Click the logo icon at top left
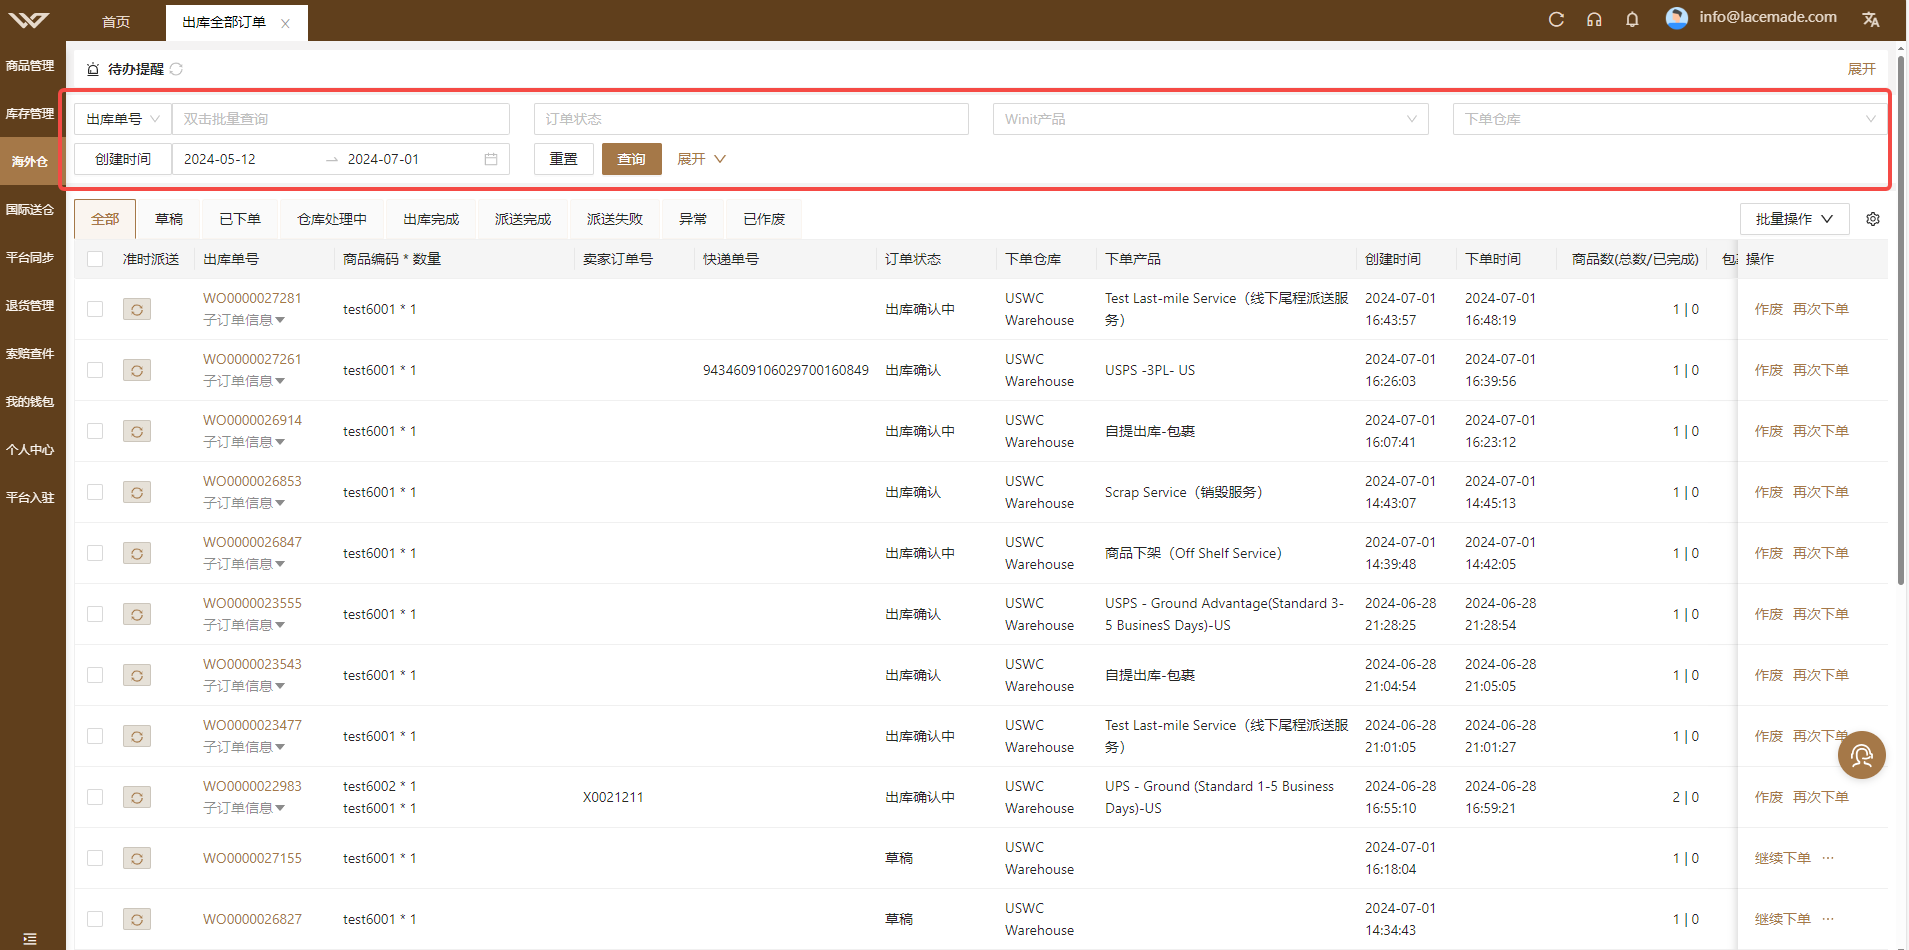This screenshot has height=950, width=1909. [x=29, y=20]
